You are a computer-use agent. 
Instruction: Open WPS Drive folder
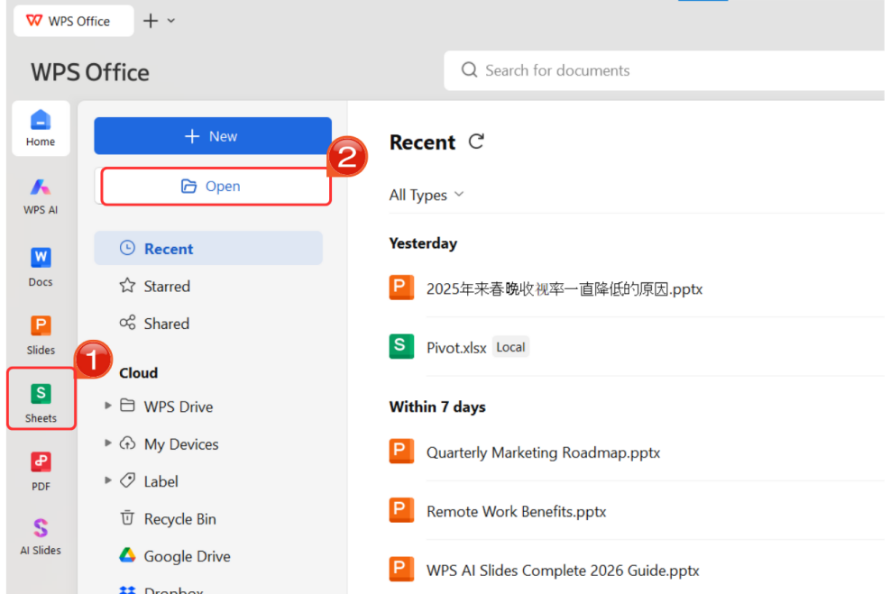tap(166, 406)
